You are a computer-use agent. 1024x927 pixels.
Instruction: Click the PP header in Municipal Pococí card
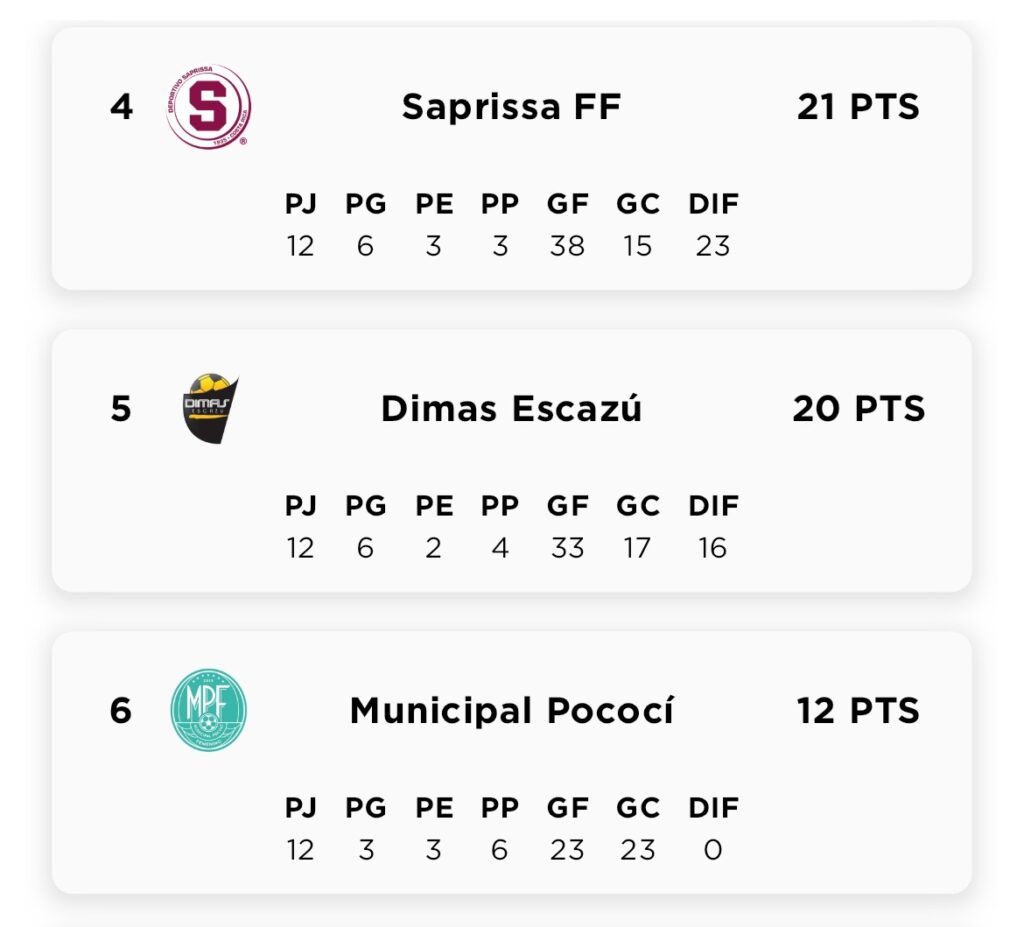pyautogui.click(x=500, y=808)
